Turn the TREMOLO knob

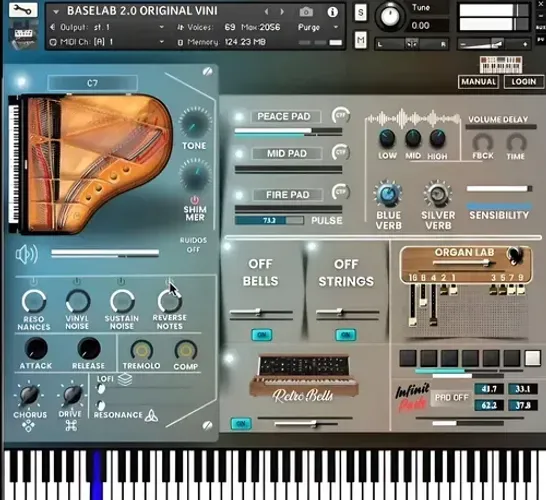141,350
